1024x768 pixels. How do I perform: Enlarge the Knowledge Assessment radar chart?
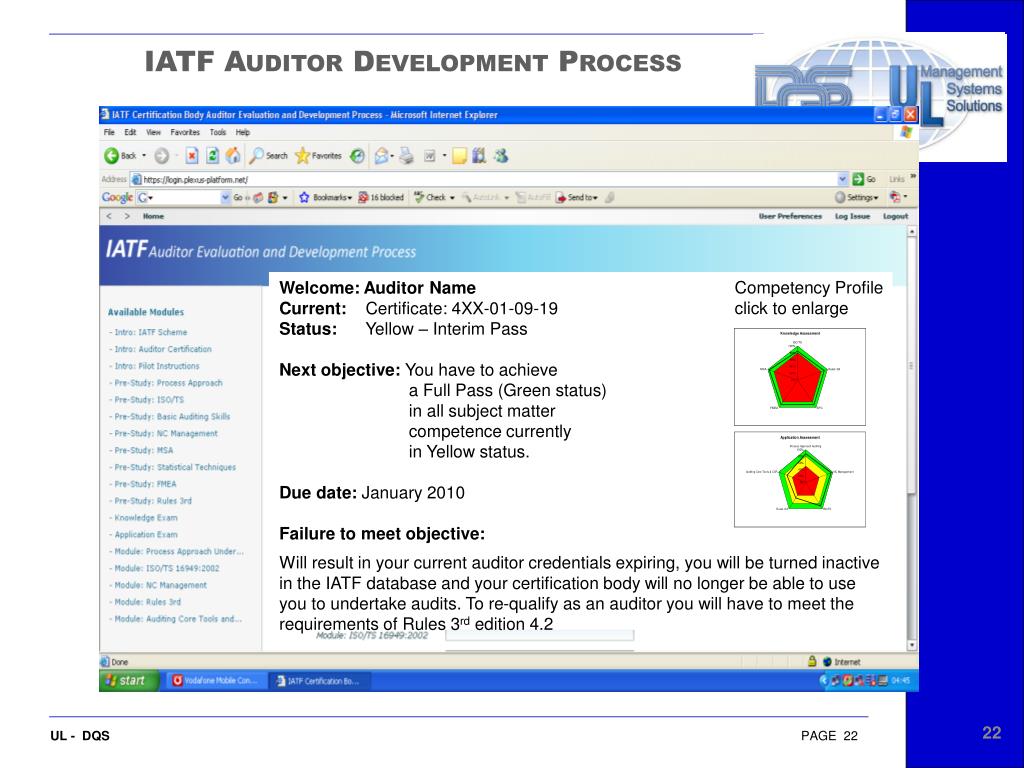tap(799, 377)
